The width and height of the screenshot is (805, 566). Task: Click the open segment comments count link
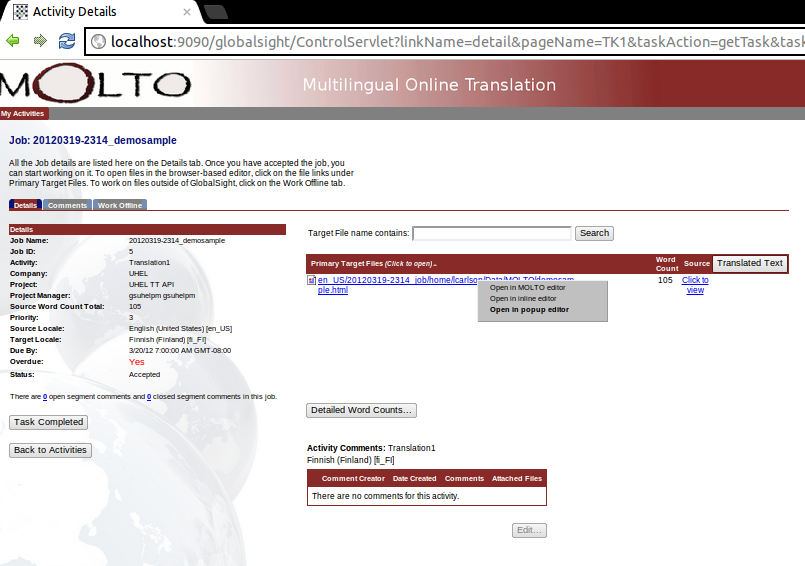point(45,397)
